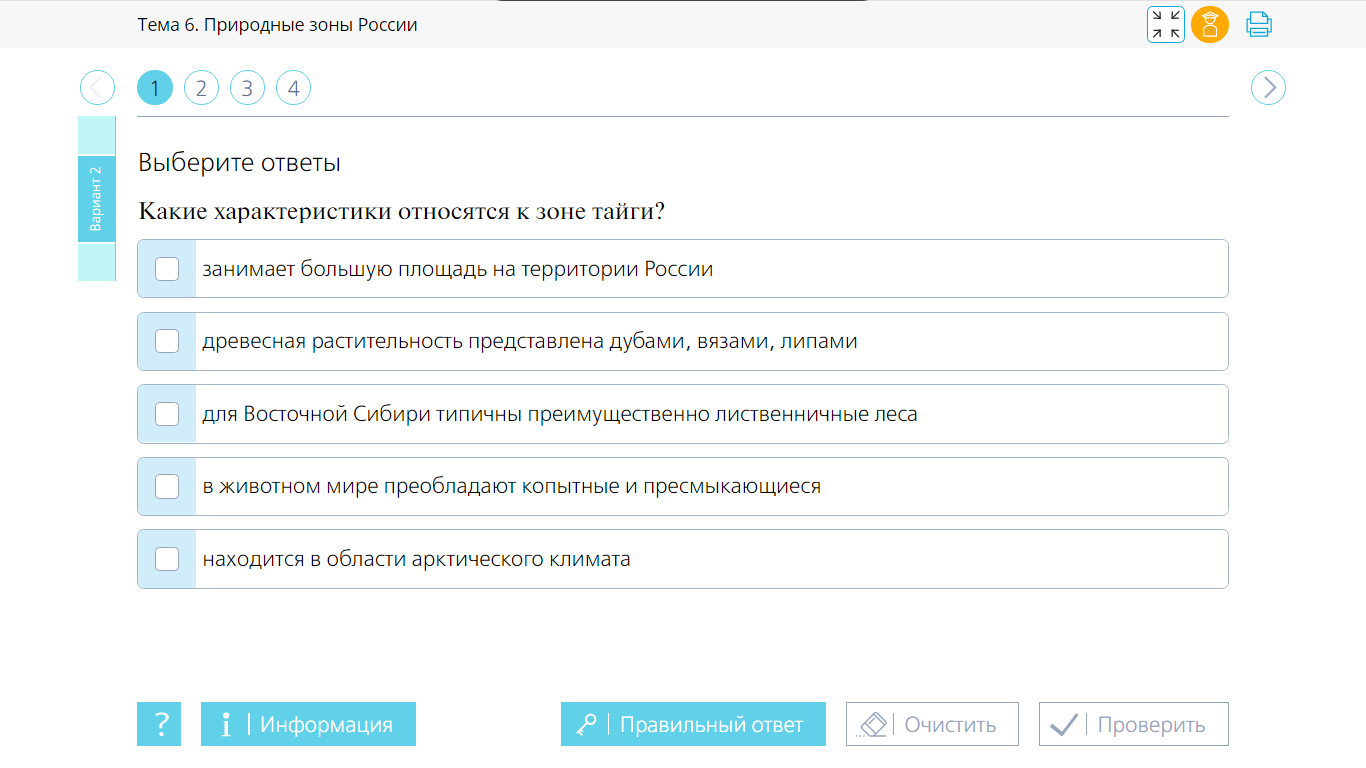Click the title 'Тема 6. Природные зоны России'

pyautogui.click(x=278, y=25)
